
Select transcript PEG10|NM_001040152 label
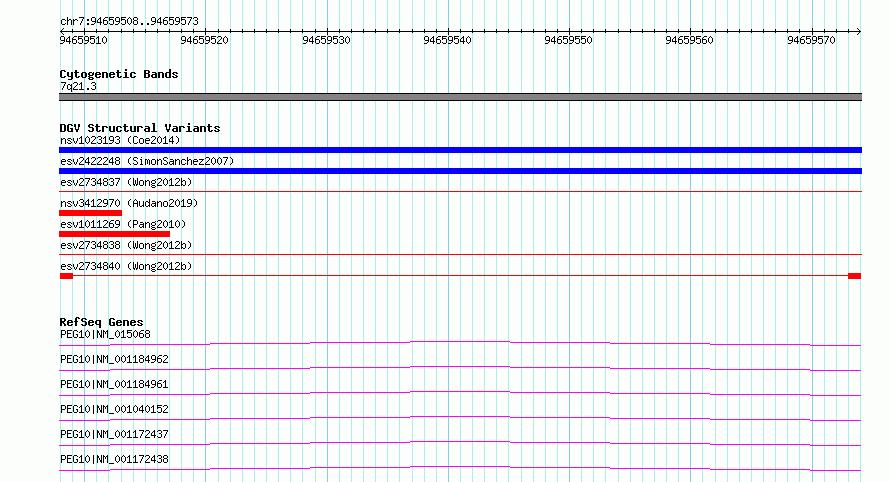point(114,409)
